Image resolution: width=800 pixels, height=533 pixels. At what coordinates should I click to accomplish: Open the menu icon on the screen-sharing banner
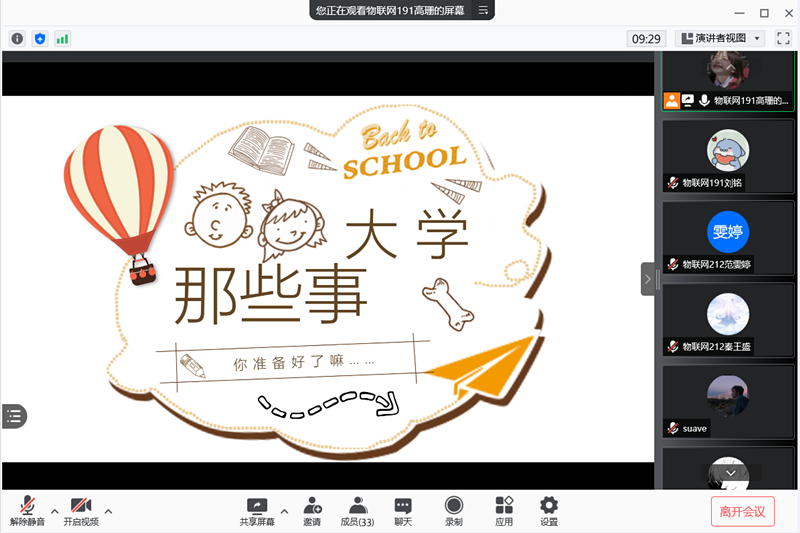[x=483, y=10]
